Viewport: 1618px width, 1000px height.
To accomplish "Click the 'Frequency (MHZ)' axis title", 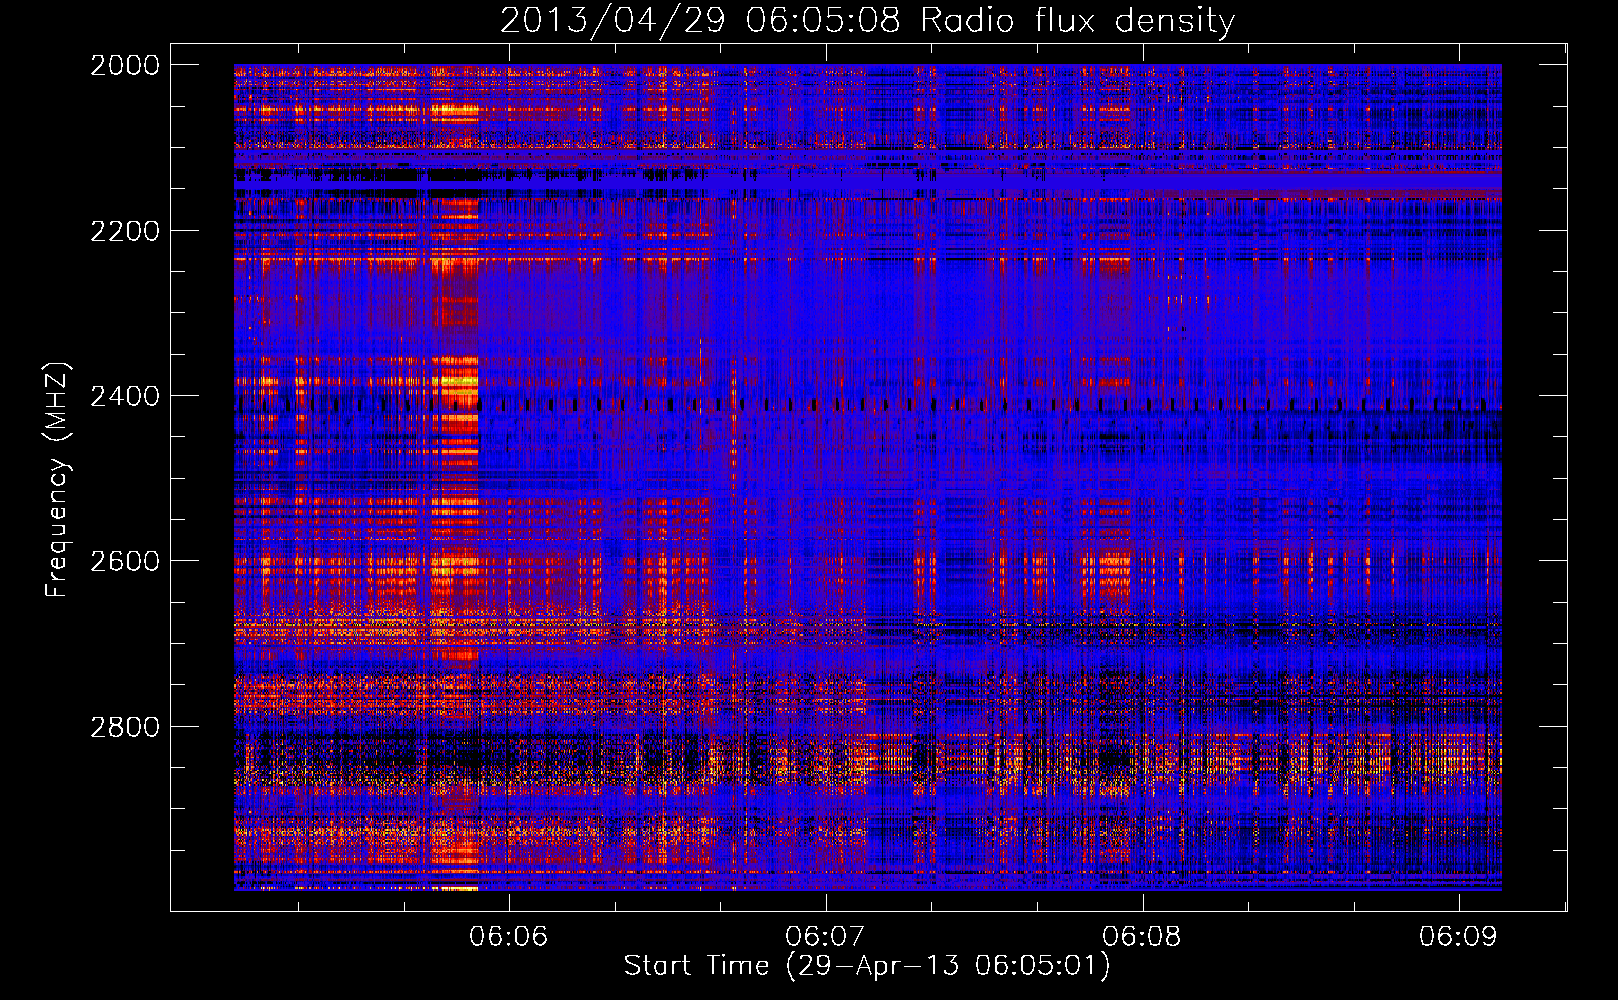I will pos(57,480).
